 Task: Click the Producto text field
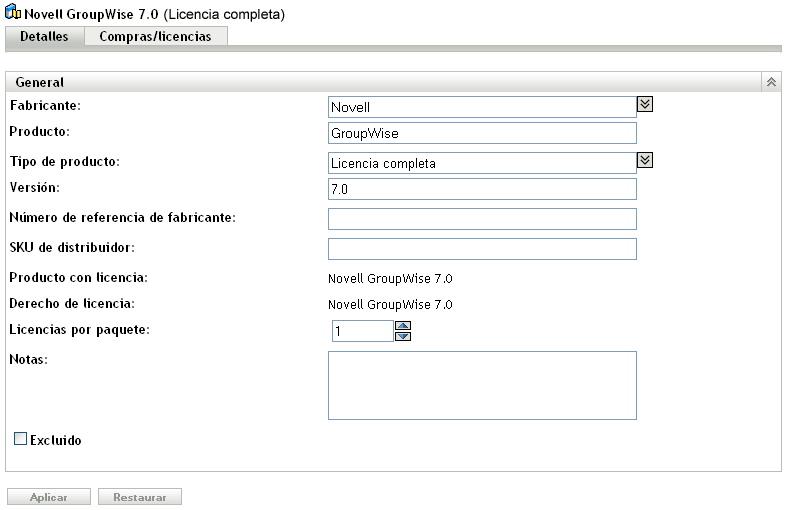click(482, 133)
